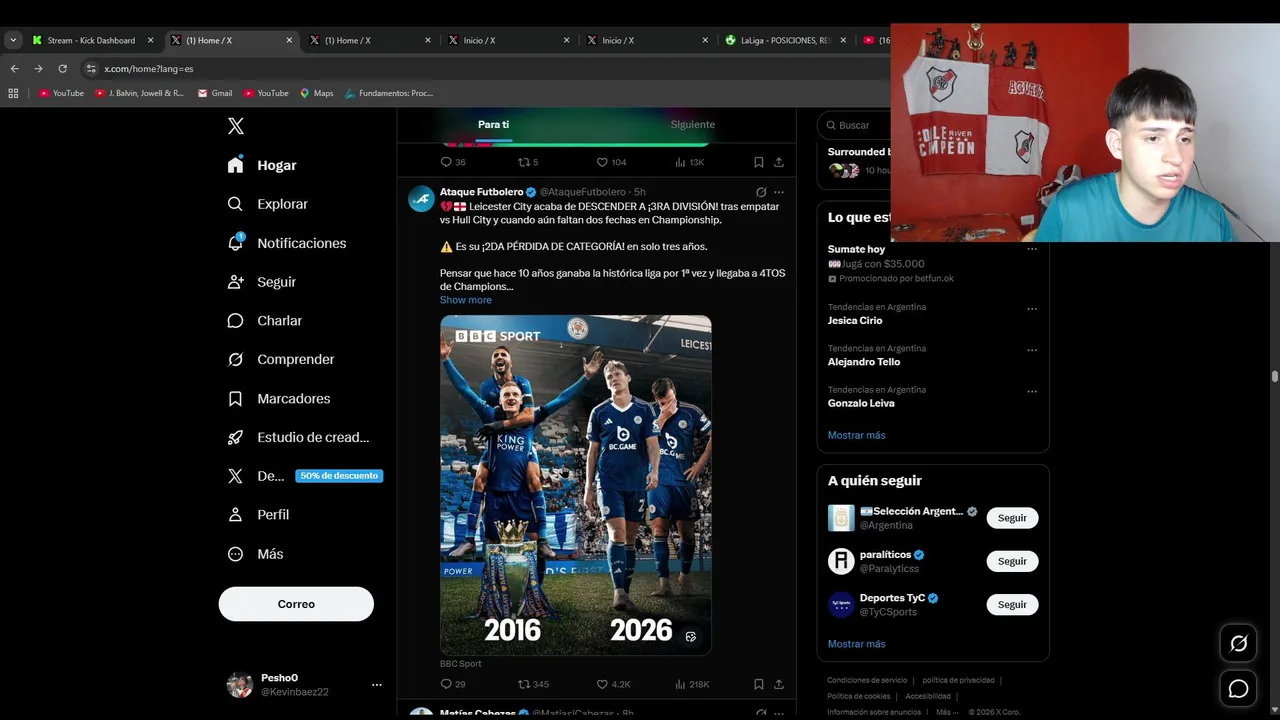Image resolution: width=1280 pixels, height=720 pixels.
Task: Open Notificaciones in the sidebar
Action: (x=286, y=243)
